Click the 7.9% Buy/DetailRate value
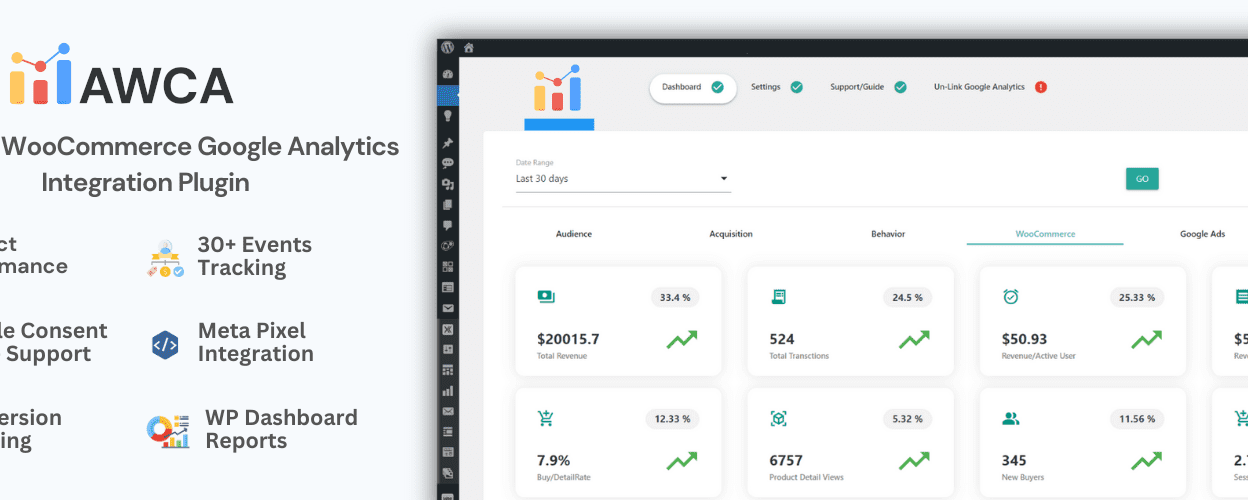Viewport: 1248px width, 500px height. tap(553, 461)
